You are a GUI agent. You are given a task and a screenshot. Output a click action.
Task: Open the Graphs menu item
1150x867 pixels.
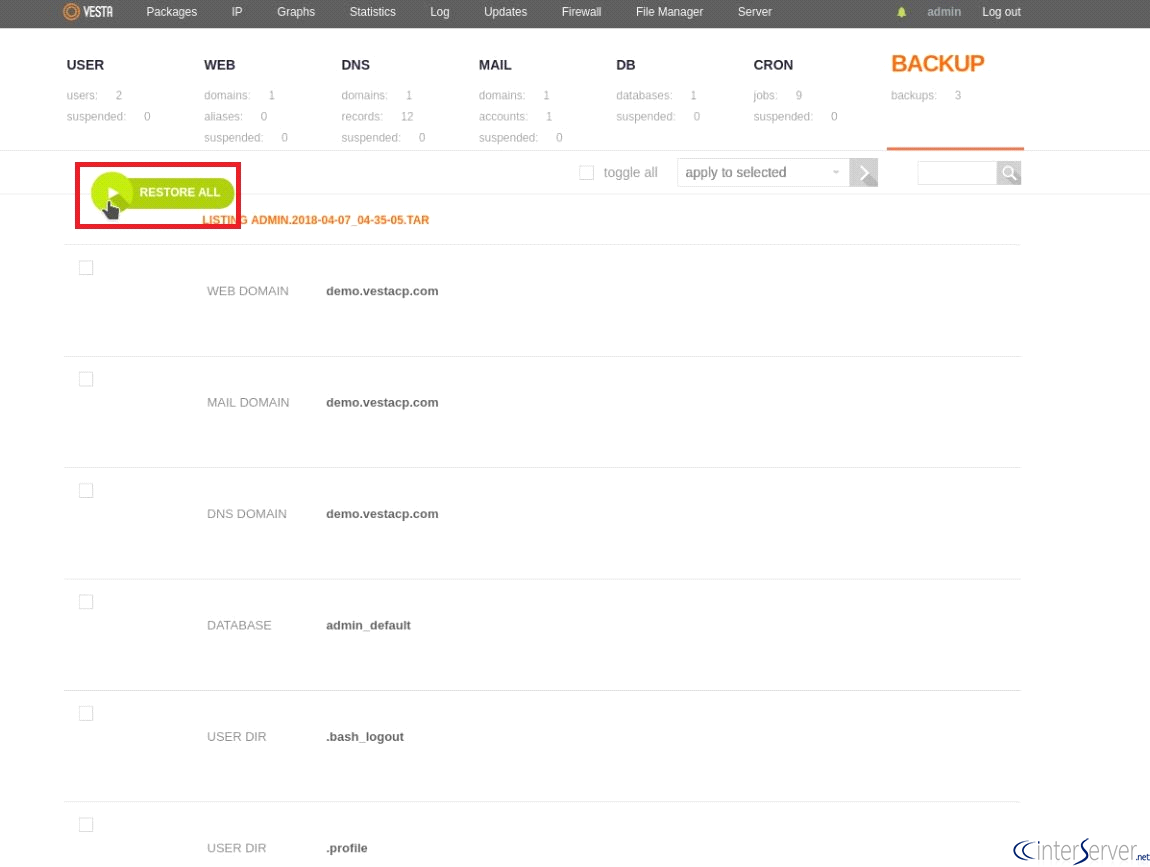[x=296, y=12]
